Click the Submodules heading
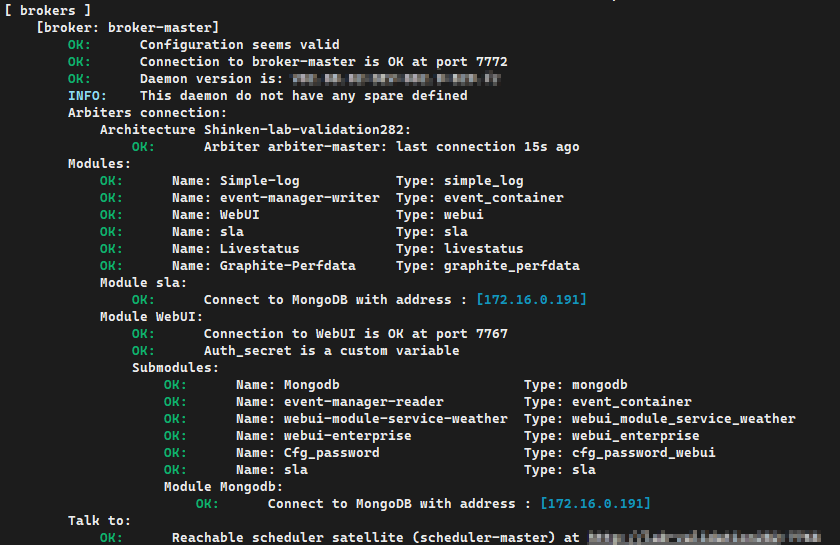The width and height of the screenshot is (840, 545). point(175,368)
